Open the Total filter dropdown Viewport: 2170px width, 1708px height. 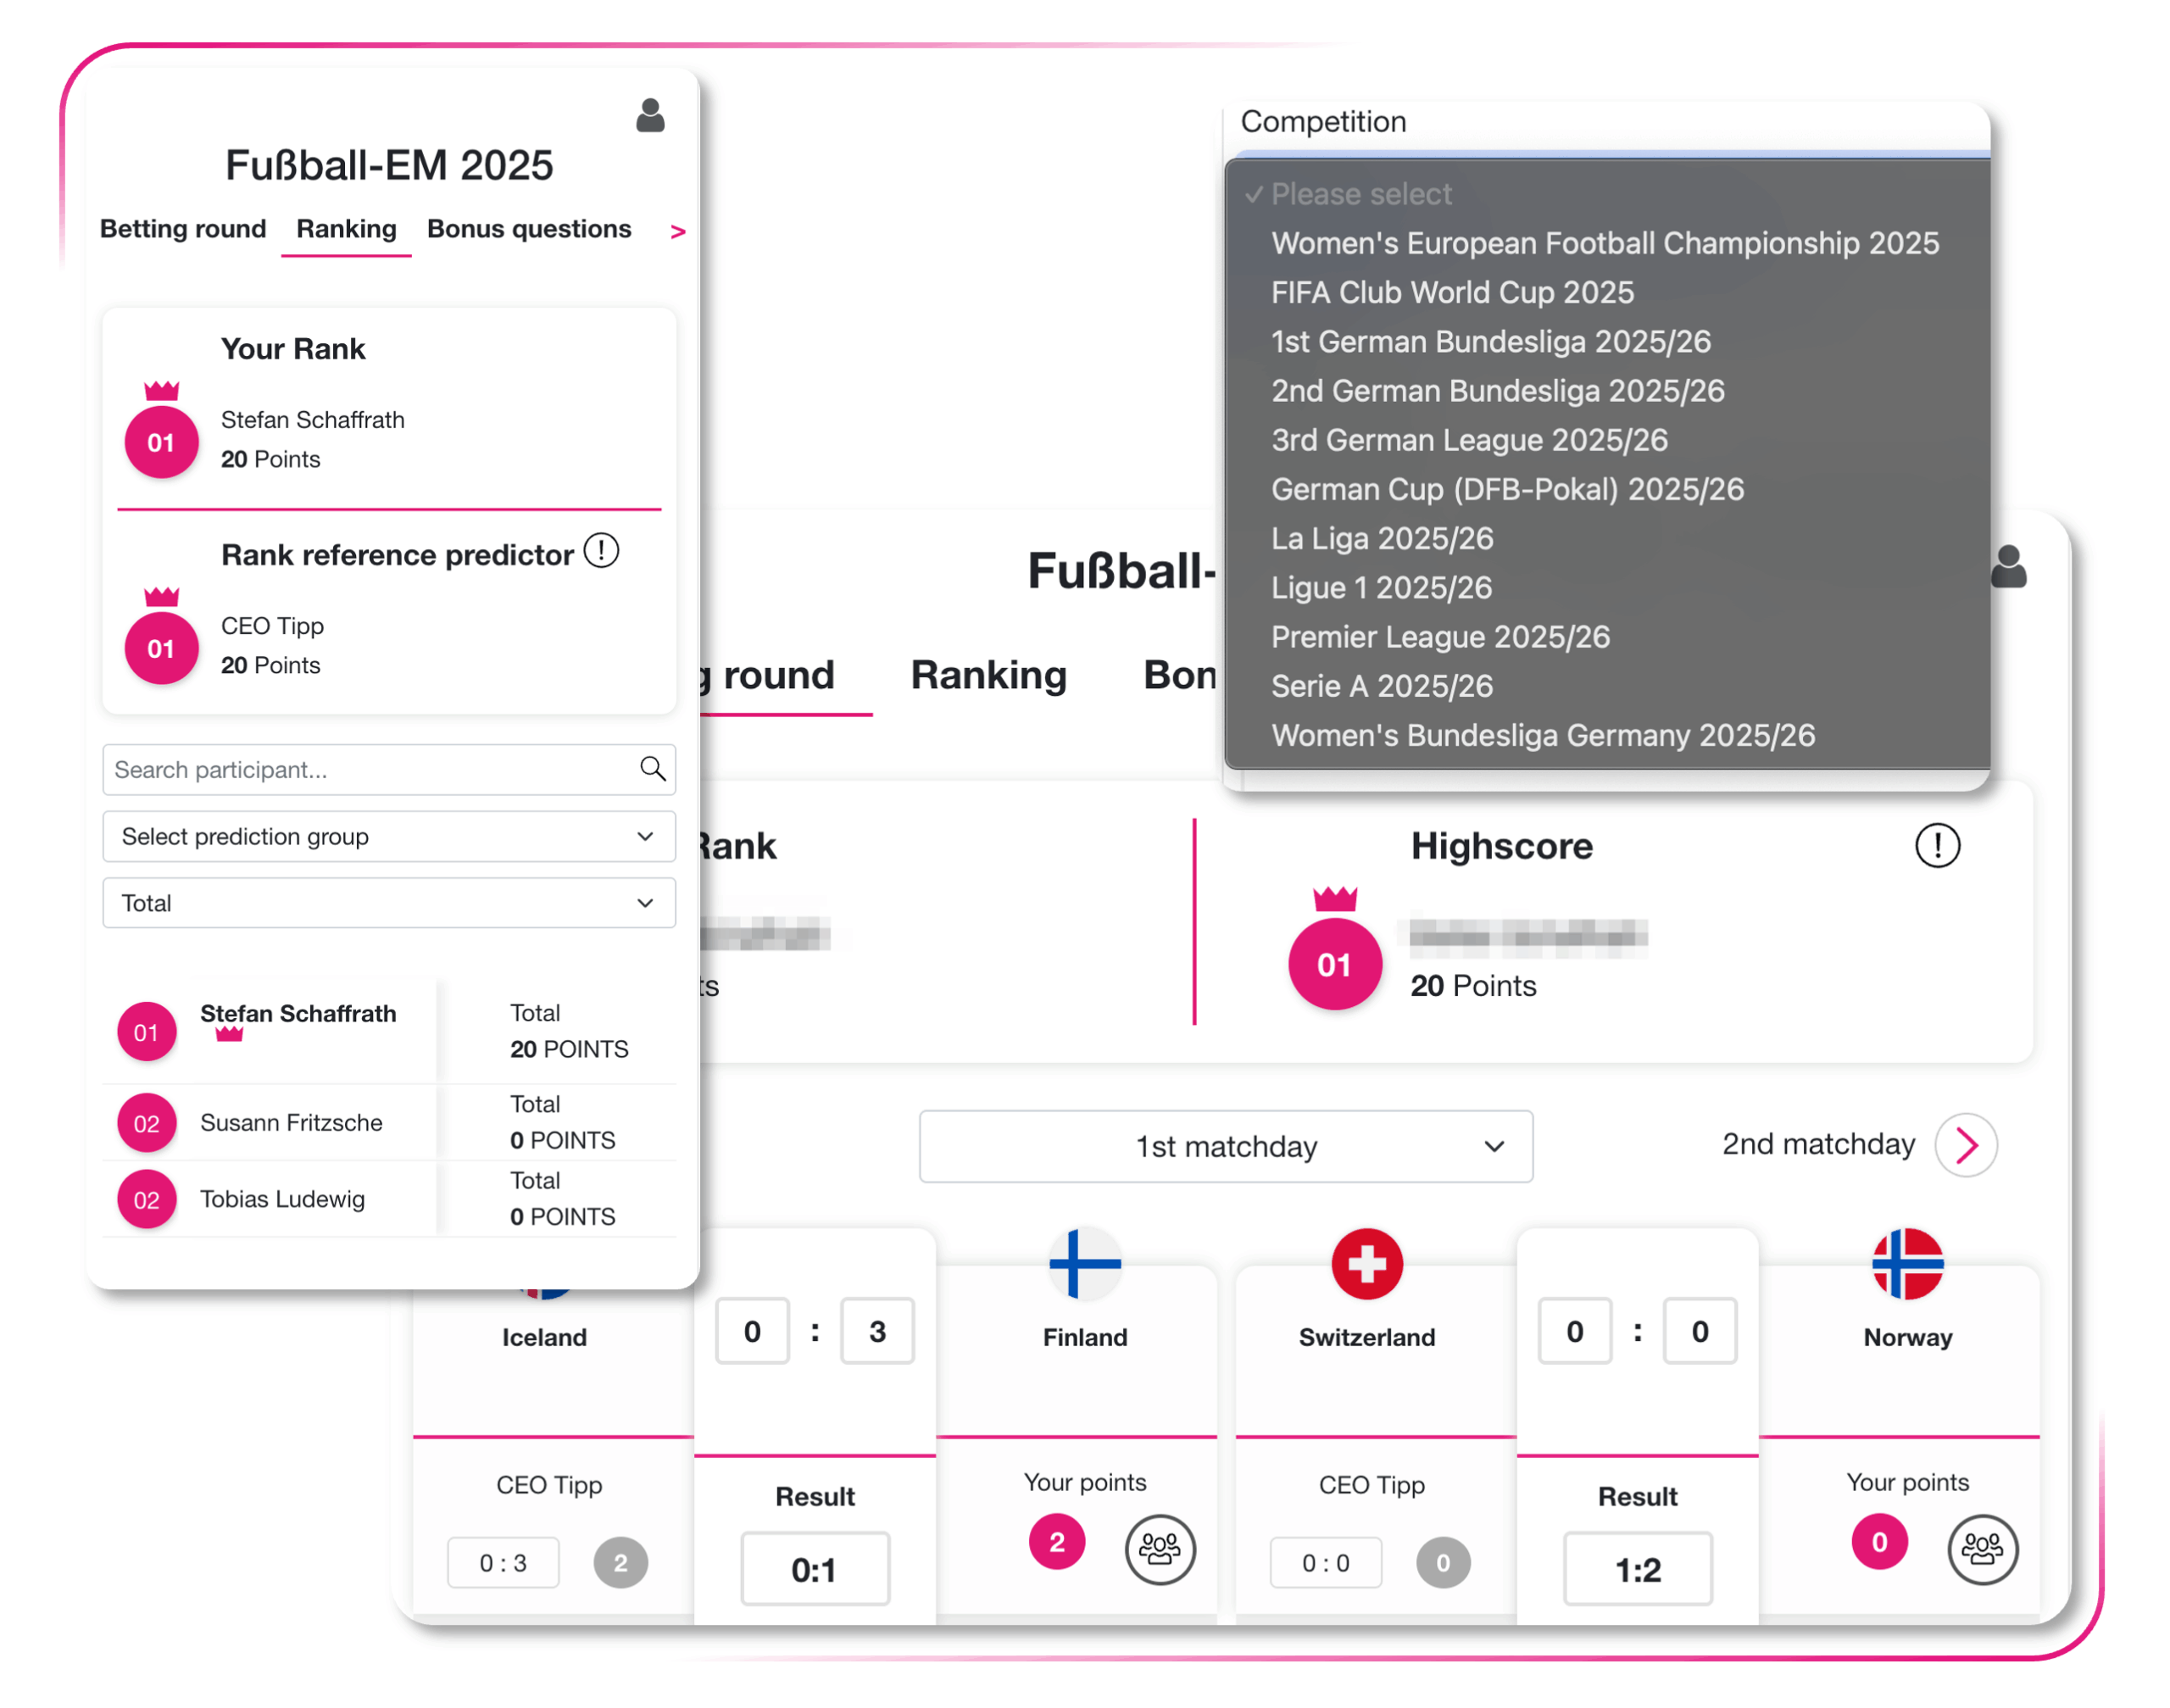click(389, 903)
